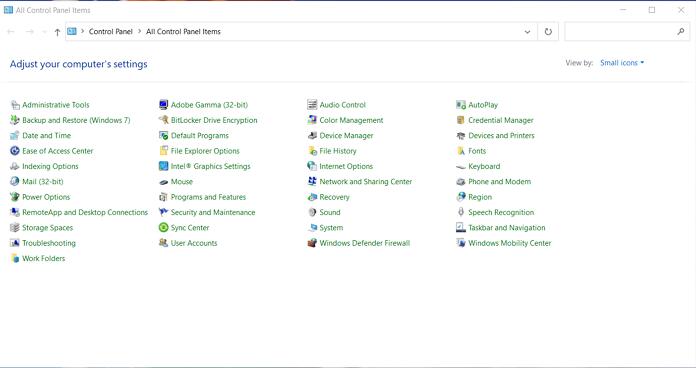The image size is (696, 368).
Task: Click the Control Panel breadcrumb
Action: click(x=111, y=32)
